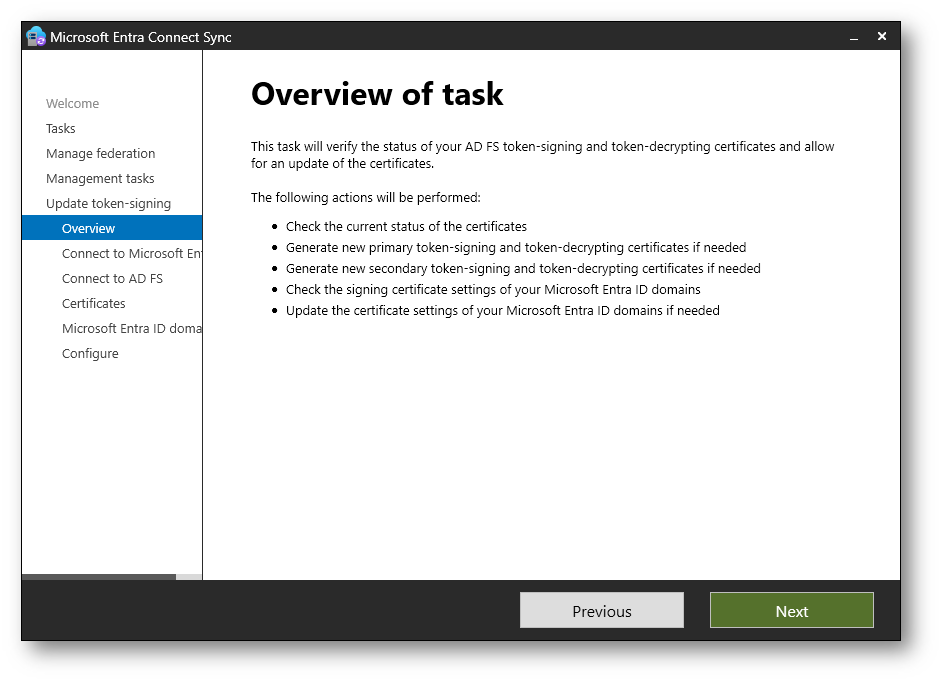Click the 'Check the current status' bullet

(406, 227)
